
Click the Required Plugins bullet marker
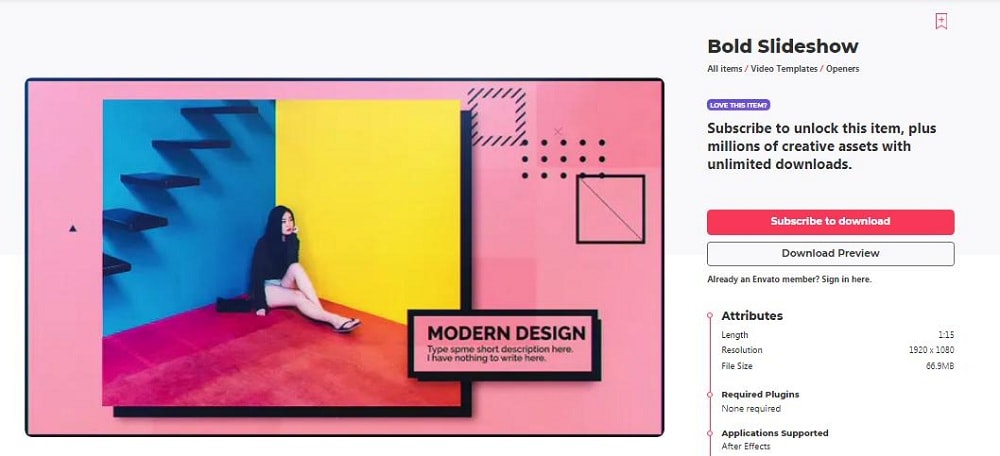click(710, 395)
